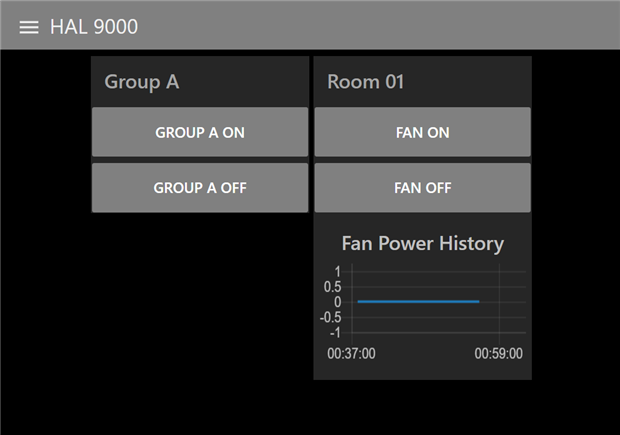Click the empty gray header bar area
Image resolution: width=620 pixels, height=435 pixels.
click(400, 25)
